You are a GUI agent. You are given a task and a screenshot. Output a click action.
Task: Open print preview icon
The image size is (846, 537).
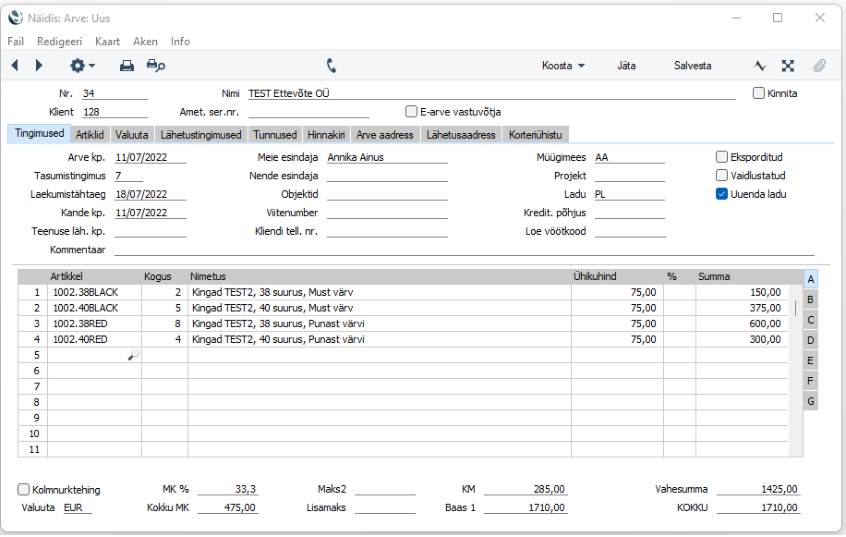click(x=156, y=66)
